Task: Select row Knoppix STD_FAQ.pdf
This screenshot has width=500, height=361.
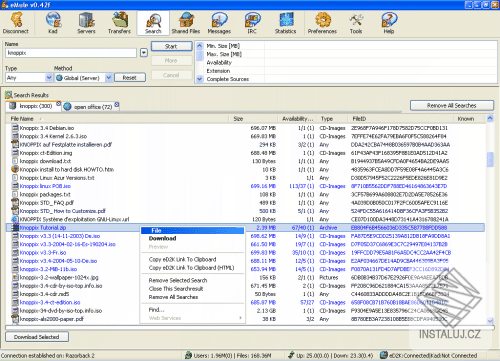Action: 245,203
